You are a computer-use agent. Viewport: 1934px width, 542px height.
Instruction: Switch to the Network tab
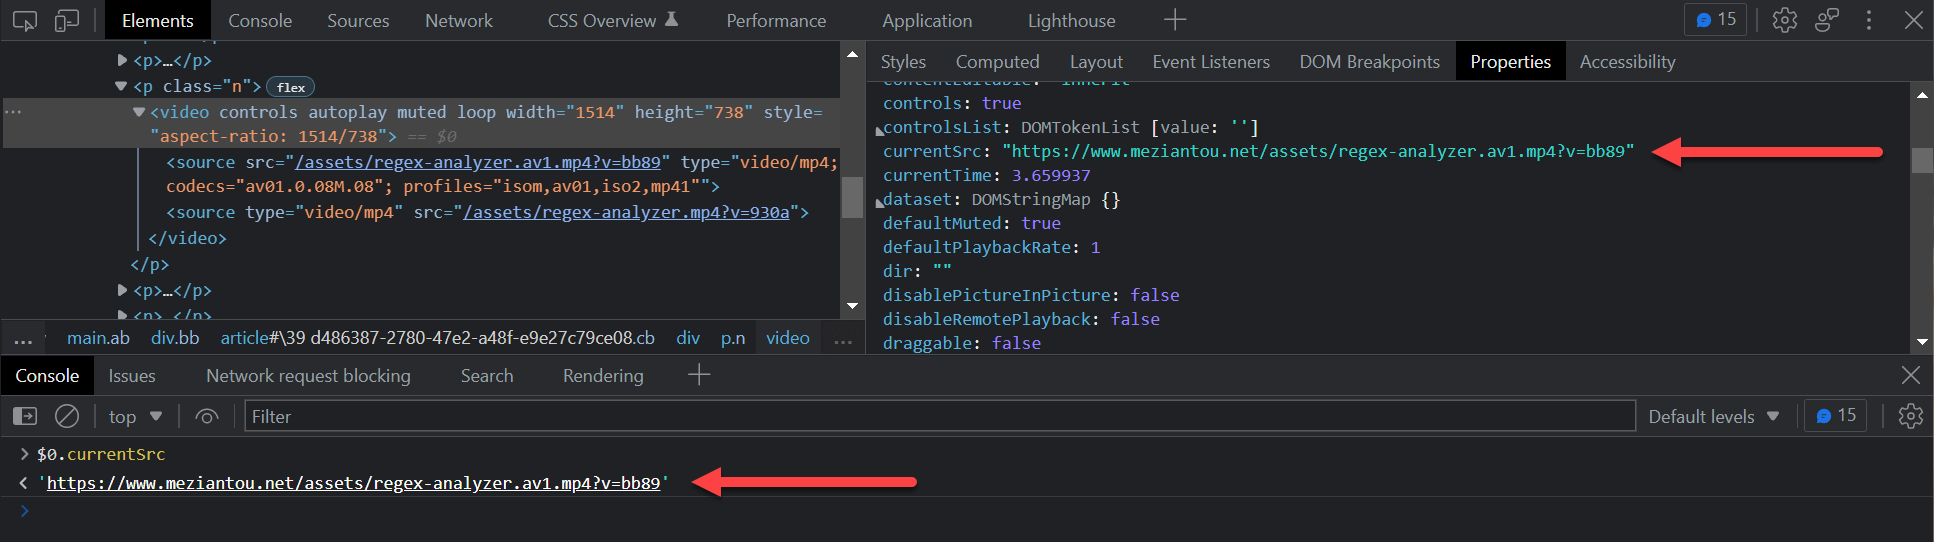click(458, 20)
